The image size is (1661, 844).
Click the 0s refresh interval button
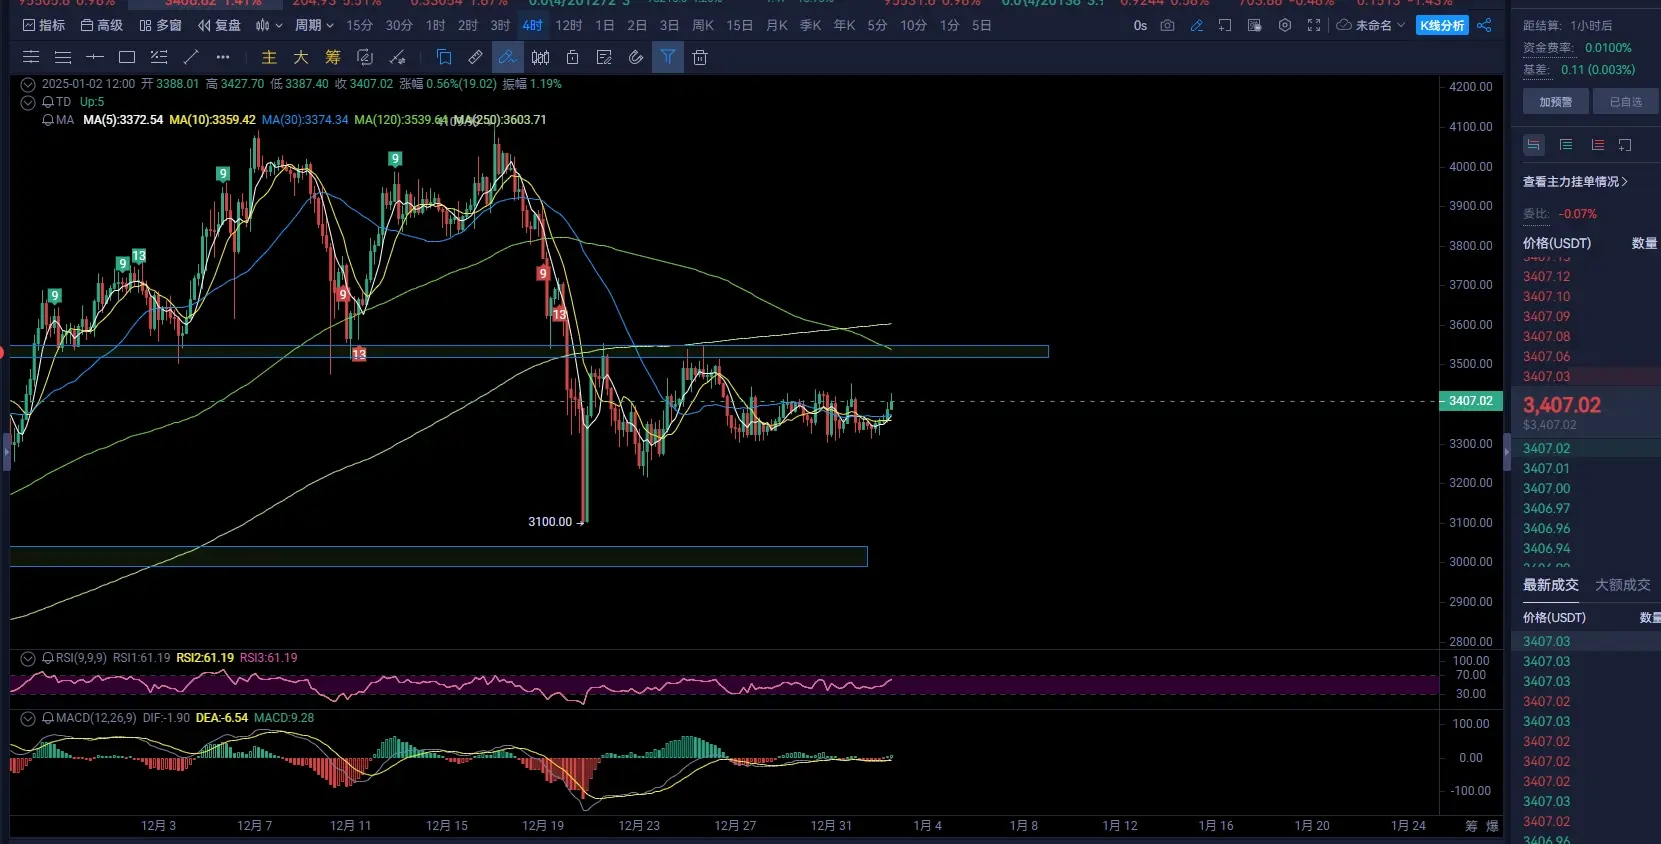tap(1140, 25)
